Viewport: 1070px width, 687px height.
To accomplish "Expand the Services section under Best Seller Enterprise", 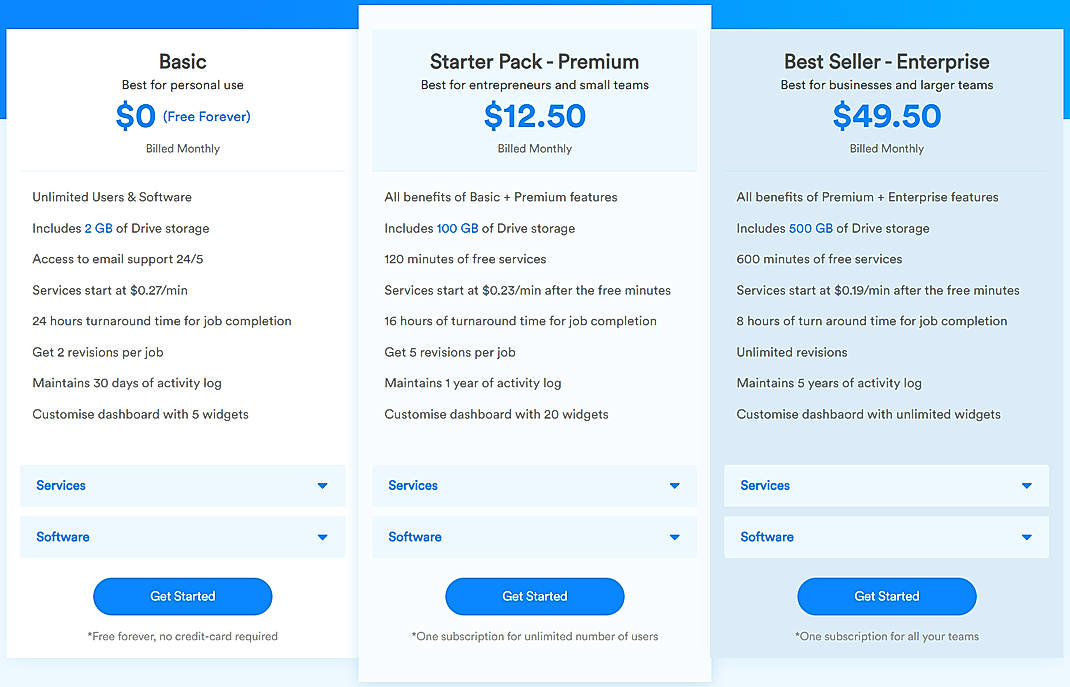I will 886,485.
